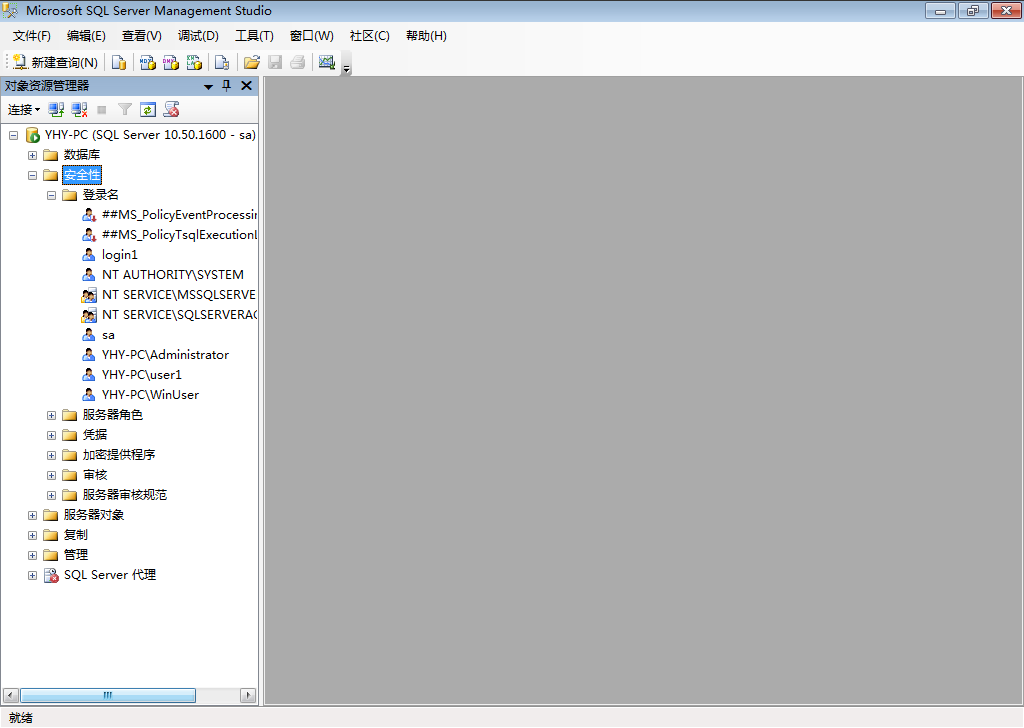Image resolution: width=1024 pixels, height=728 pixels.
Task: Click the connect Object Explorer icon
Action: click(56, 110)
